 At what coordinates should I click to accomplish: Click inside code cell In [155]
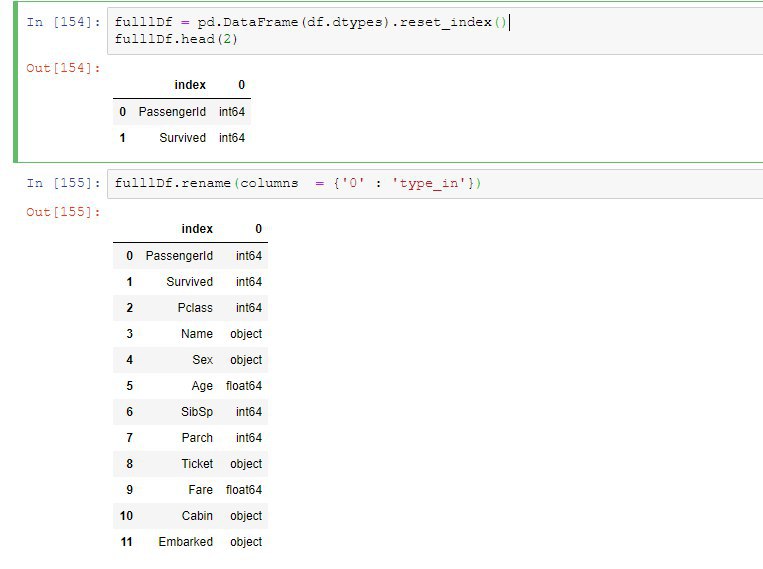click(435, 184)
